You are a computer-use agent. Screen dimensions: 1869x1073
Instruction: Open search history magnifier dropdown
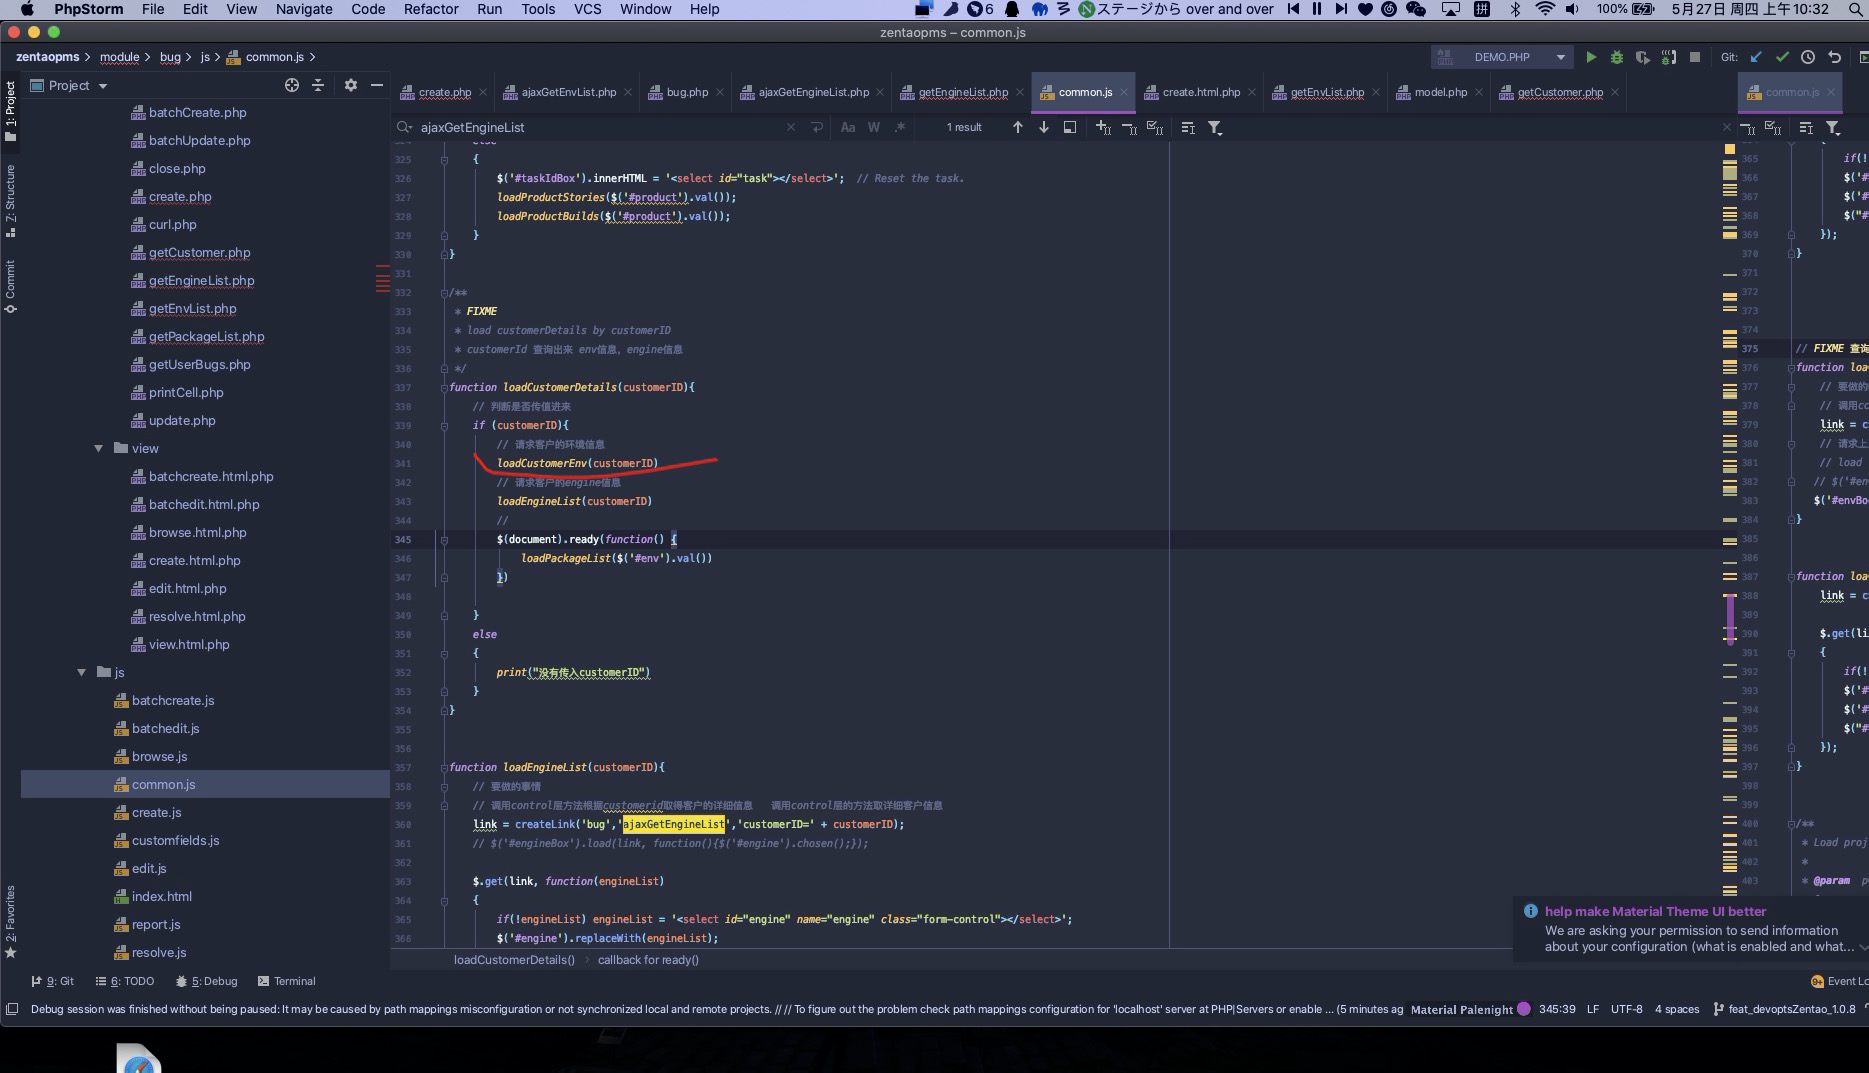coord(404,127)
